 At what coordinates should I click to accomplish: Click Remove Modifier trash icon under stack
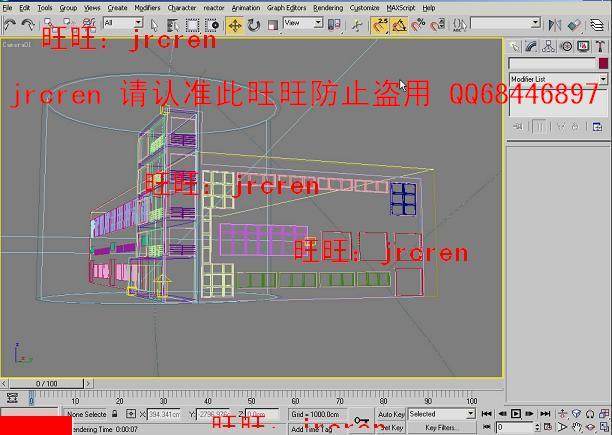[575, 126]
